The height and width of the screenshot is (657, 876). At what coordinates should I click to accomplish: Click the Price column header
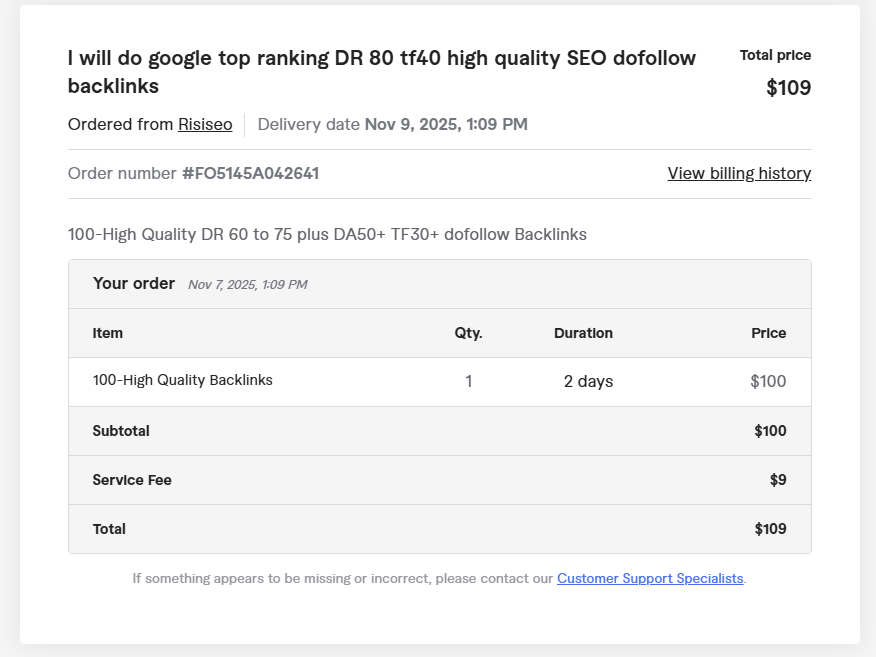[768, 333]
